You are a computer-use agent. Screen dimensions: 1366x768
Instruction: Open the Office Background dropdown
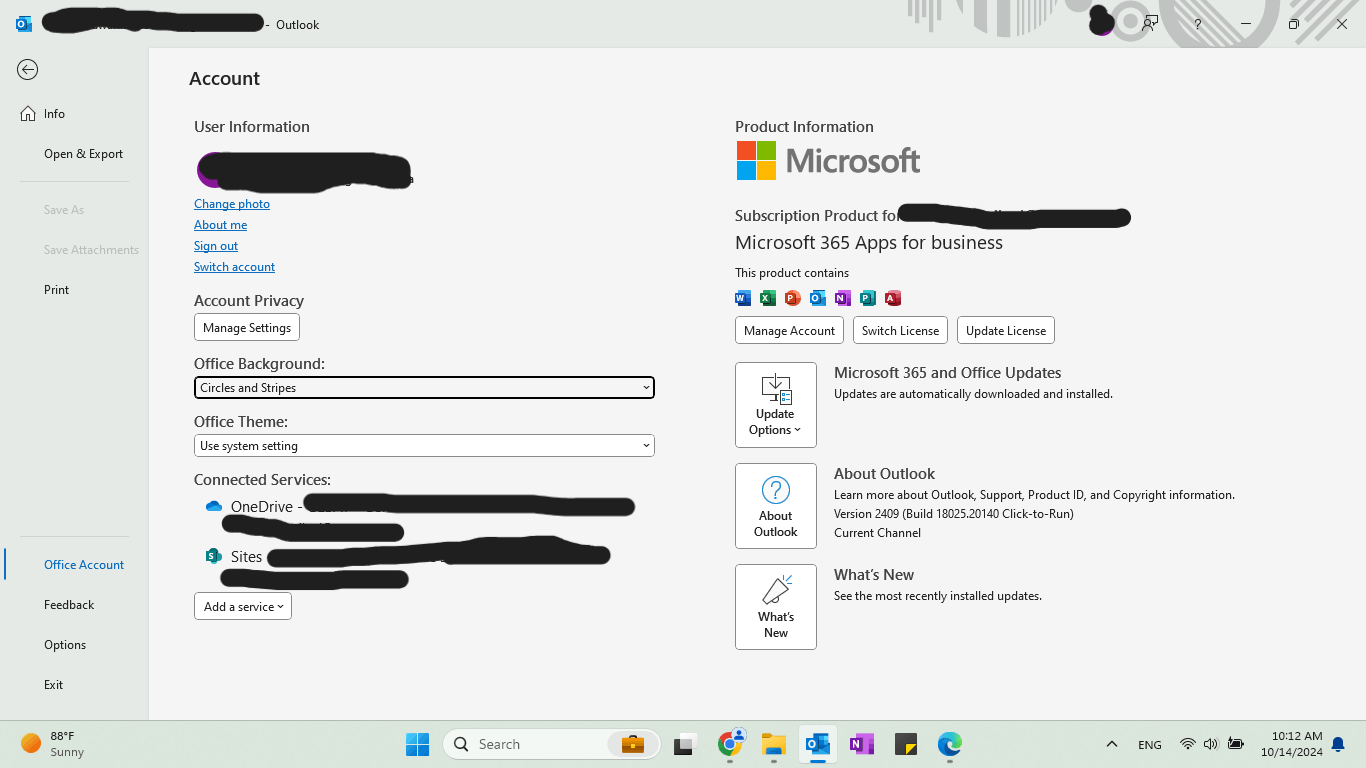(x=424, y=387)
